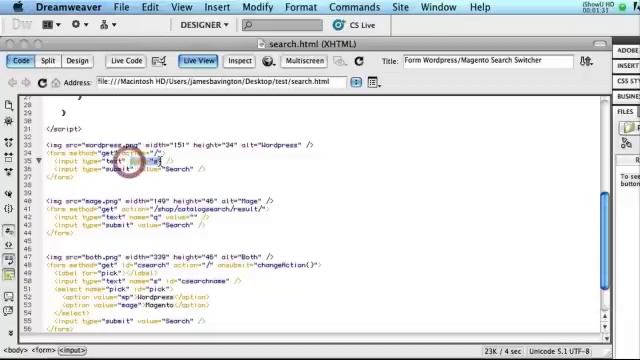Select the form tag in tag selector
The image size is (640, 360).
[x=44, y=350]
